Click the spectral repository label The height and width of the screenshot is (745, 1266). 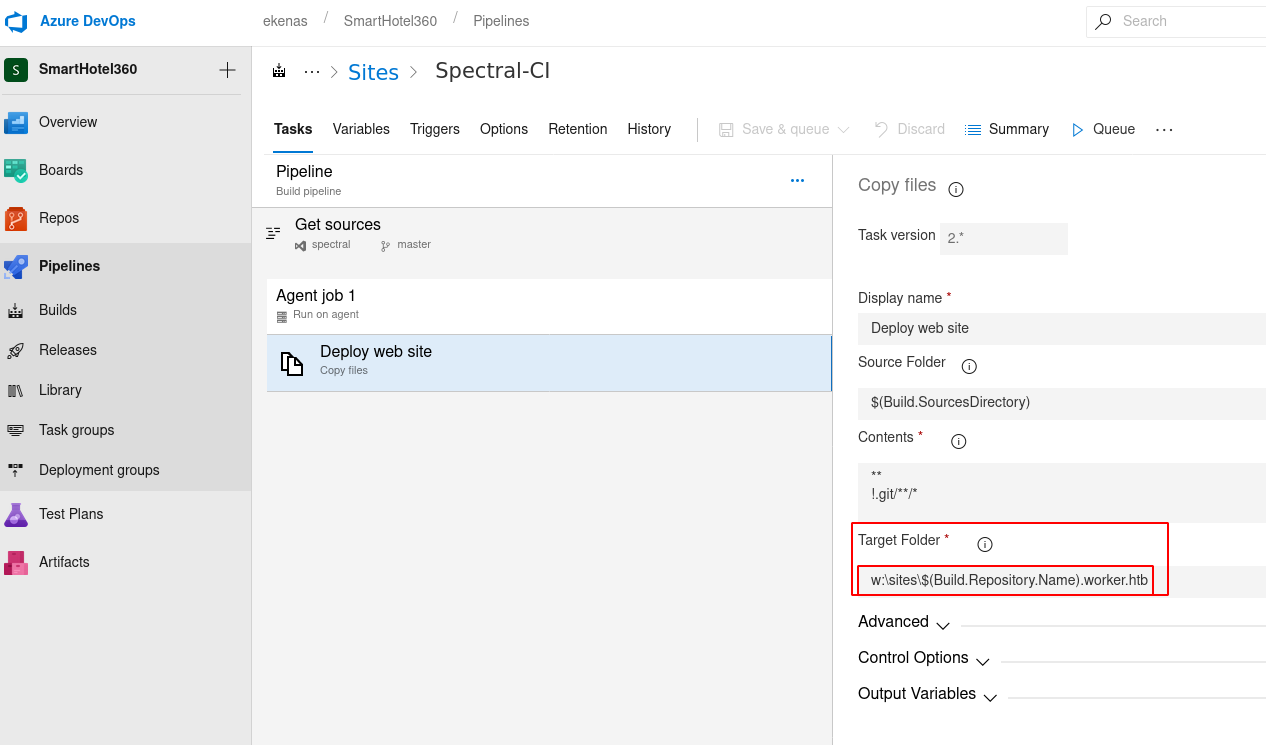pos(331,244)
